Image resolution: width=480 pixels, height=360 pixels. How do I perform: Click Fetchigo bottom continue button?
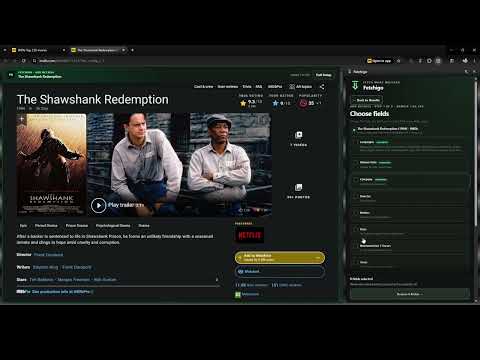click(x=410, y=294)
